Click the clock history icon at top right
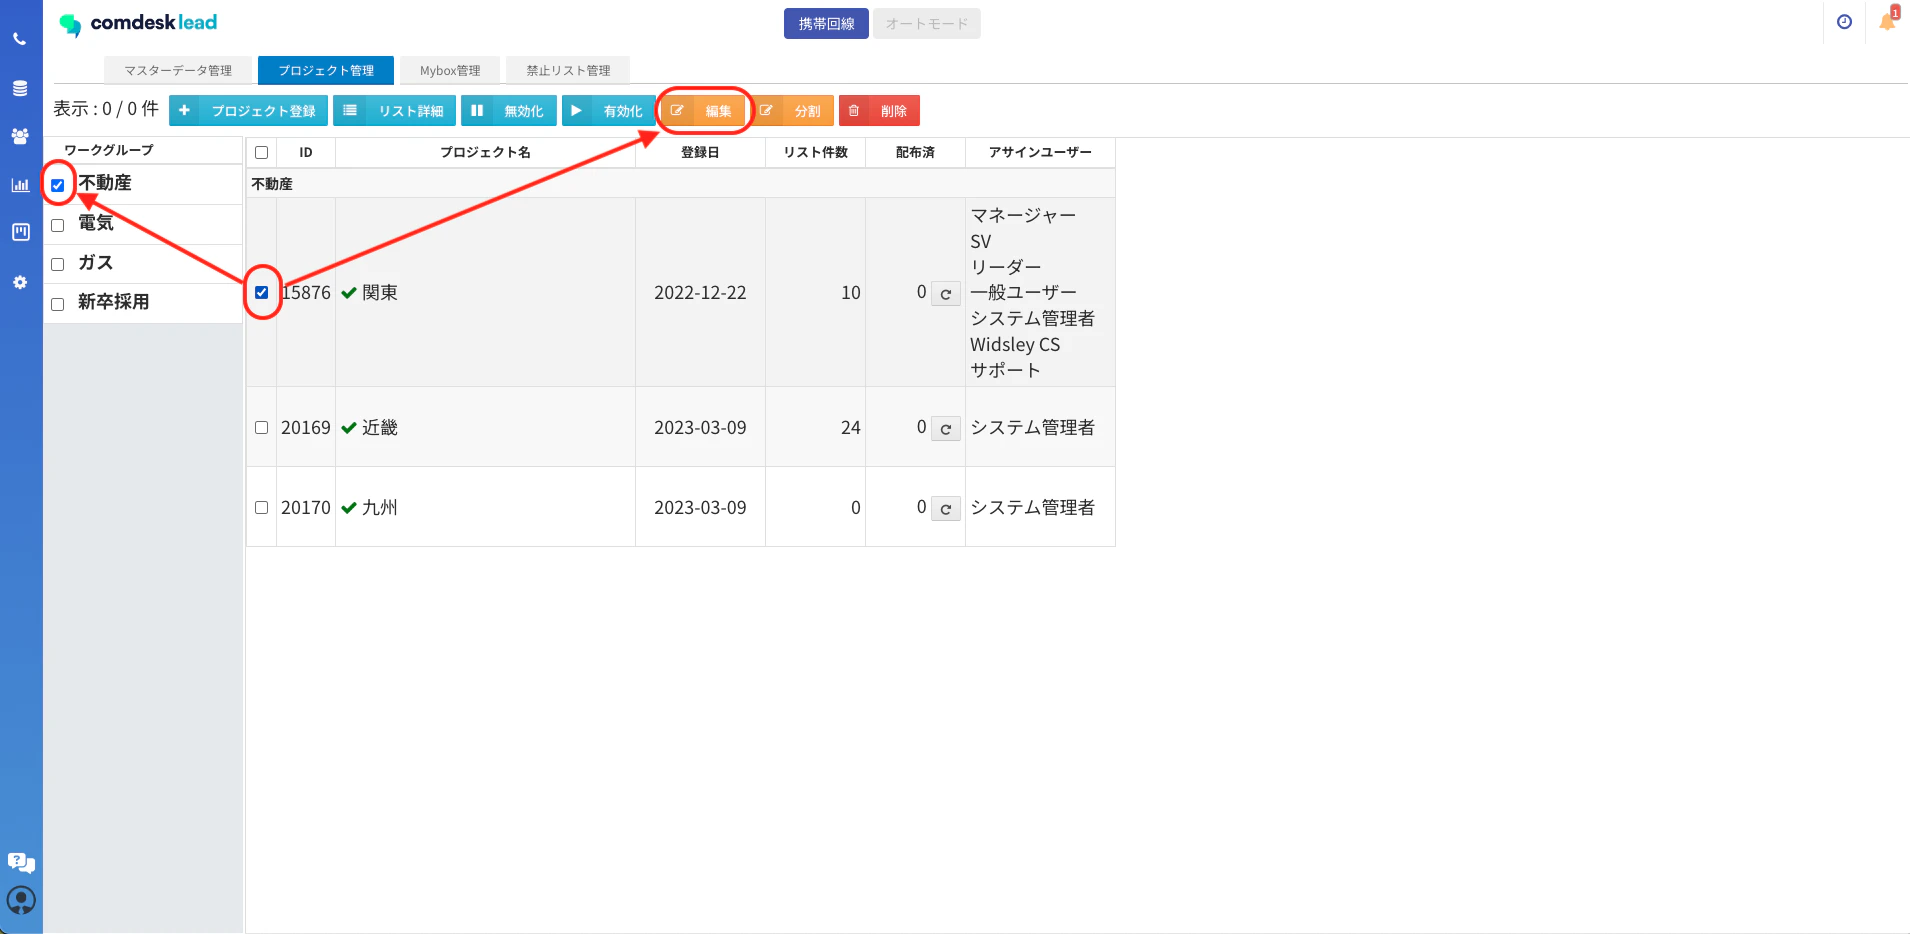Image resolution: width=1910 pixels, height=934 pixels. 1844,22
